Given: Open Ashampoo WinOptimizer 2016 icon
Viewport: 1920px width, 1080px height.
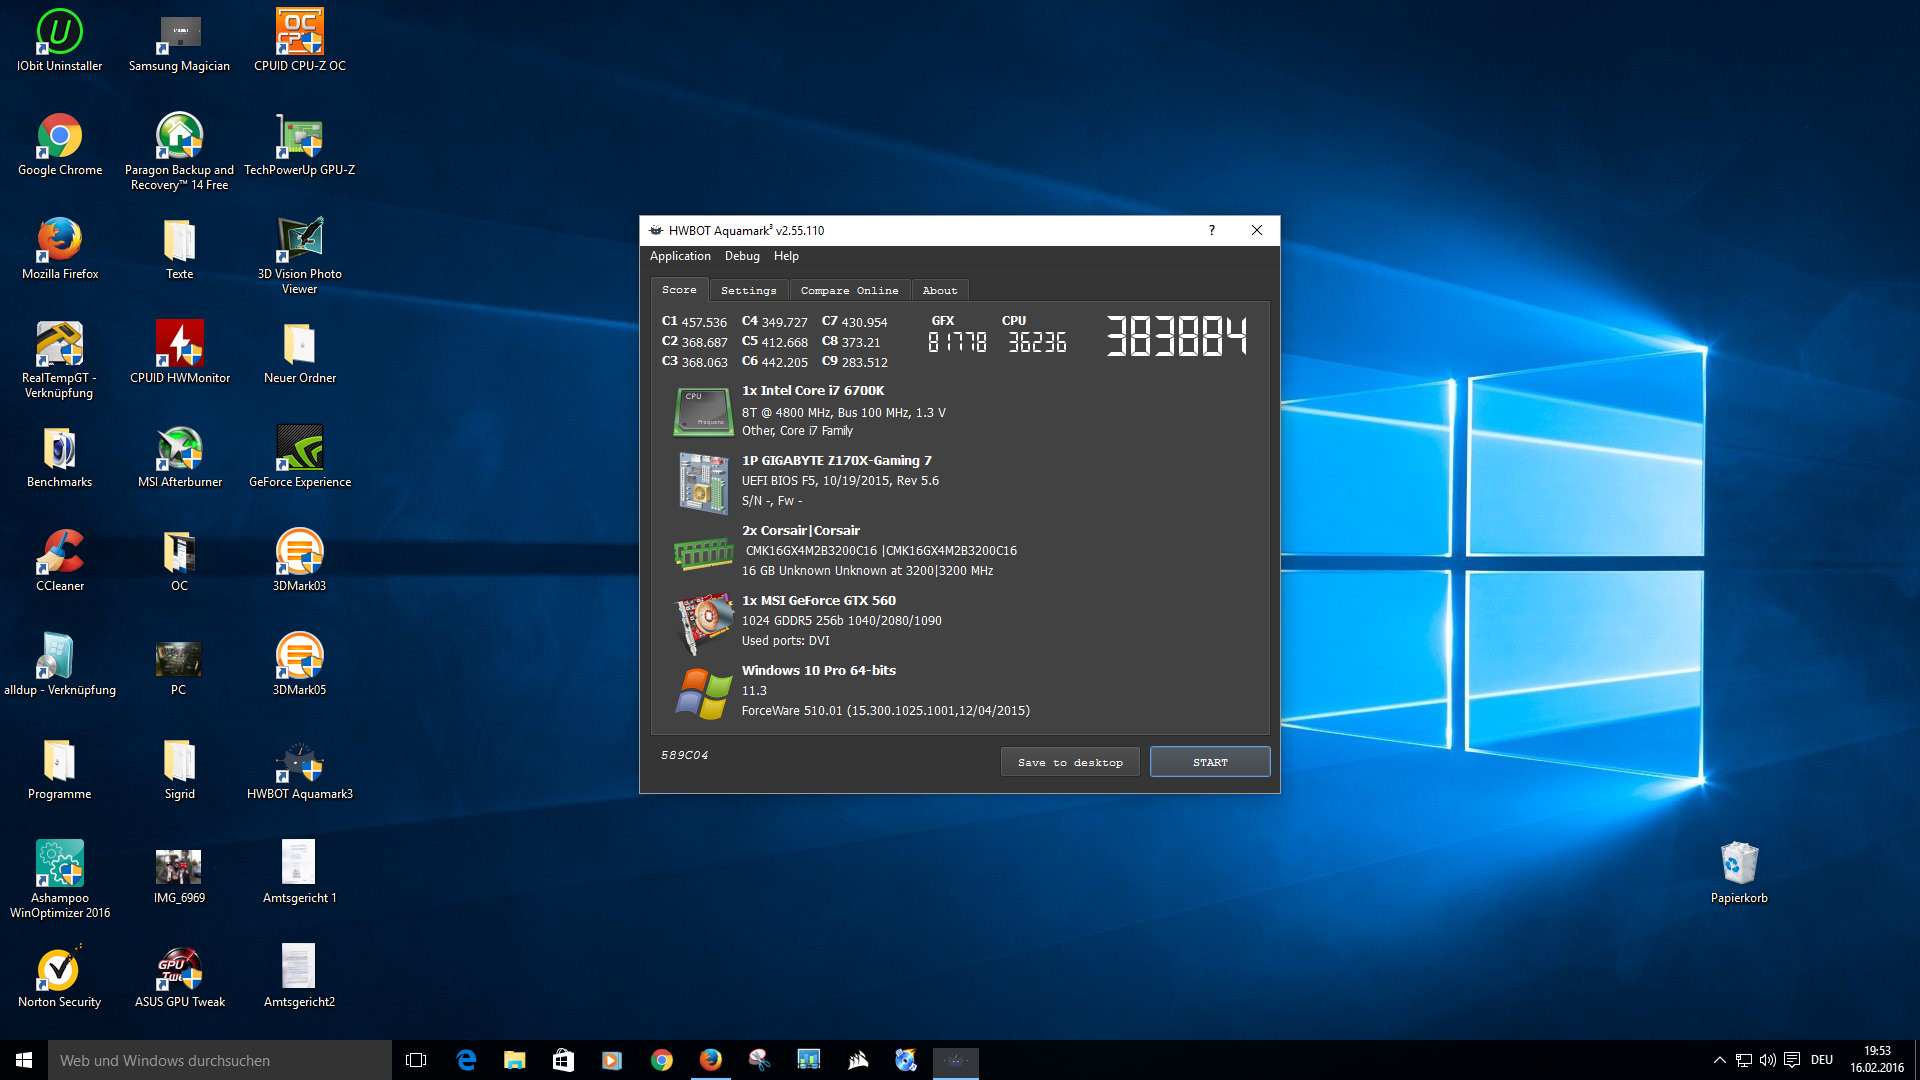Looking at the screenshot, I should (60, 879).
